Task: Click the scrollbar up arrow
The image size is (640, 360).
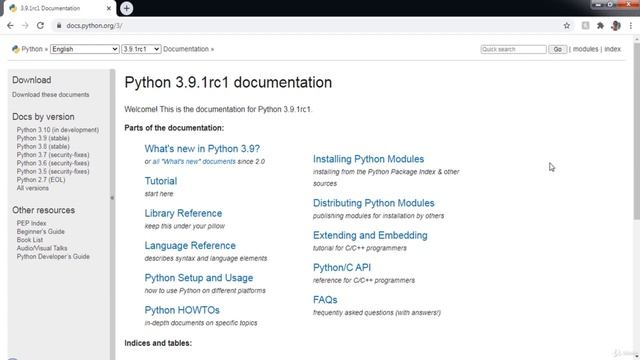Action: click(x=636, y=39)
